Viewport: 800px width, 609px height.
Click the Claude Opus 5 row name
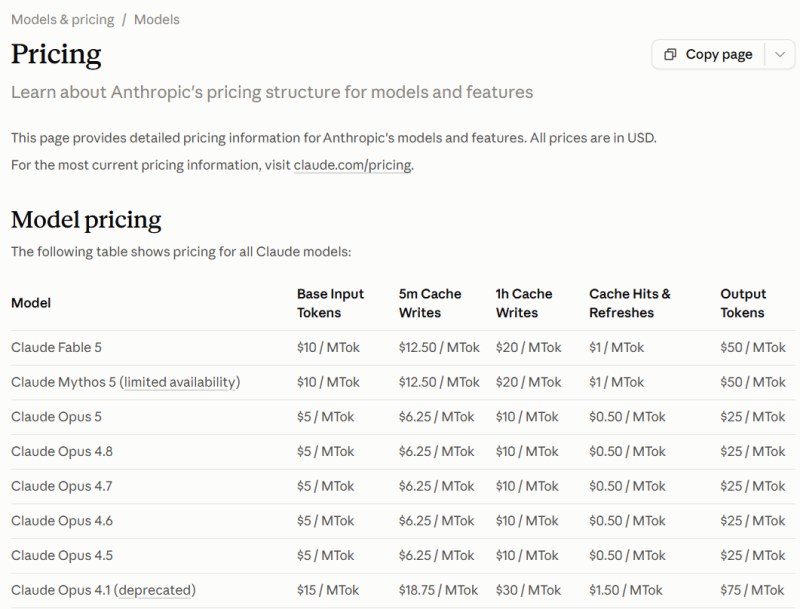(56, 417)
